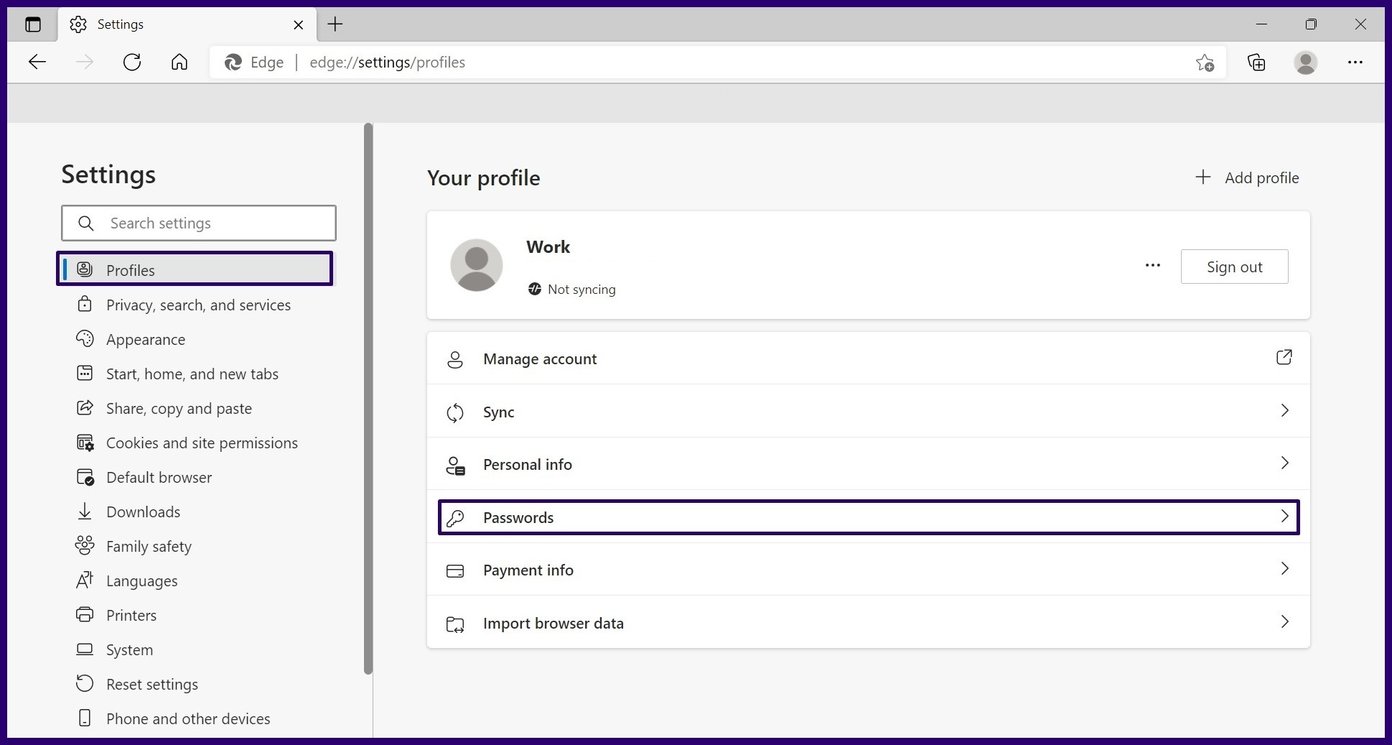This screenshot has width=1392, height=745.
Task: Click the address bar URL
Action: [388, 62]
